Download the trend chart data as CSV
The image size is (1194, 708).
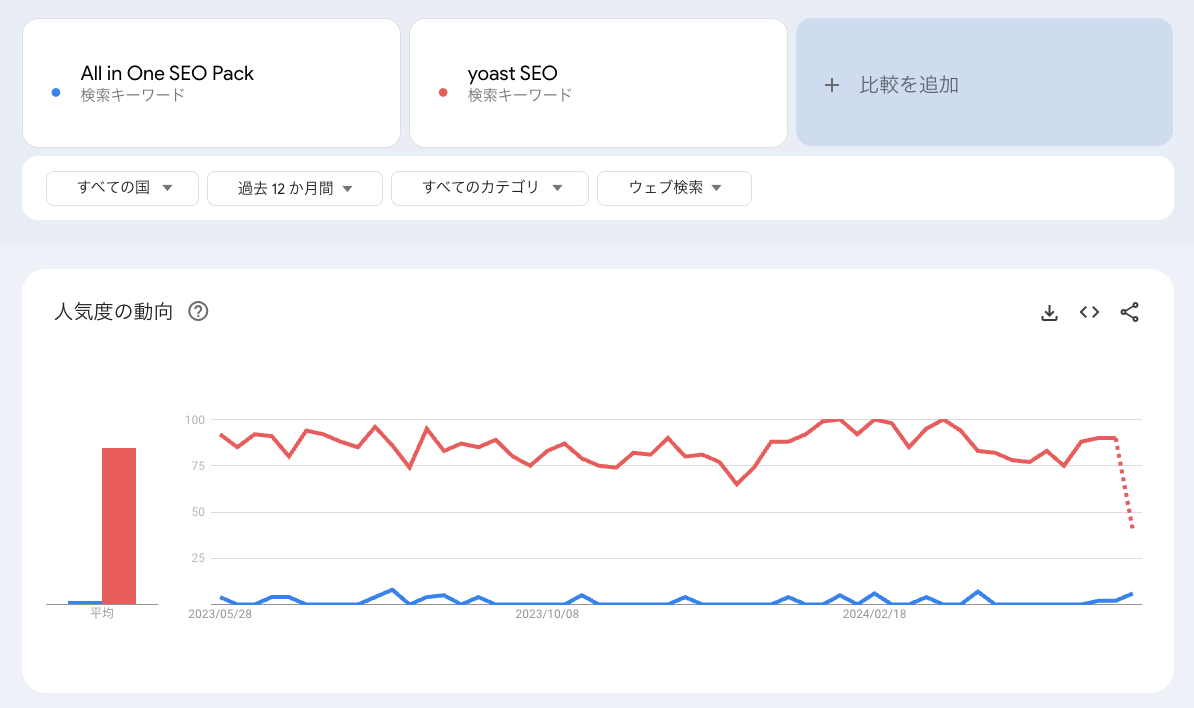1049,312
